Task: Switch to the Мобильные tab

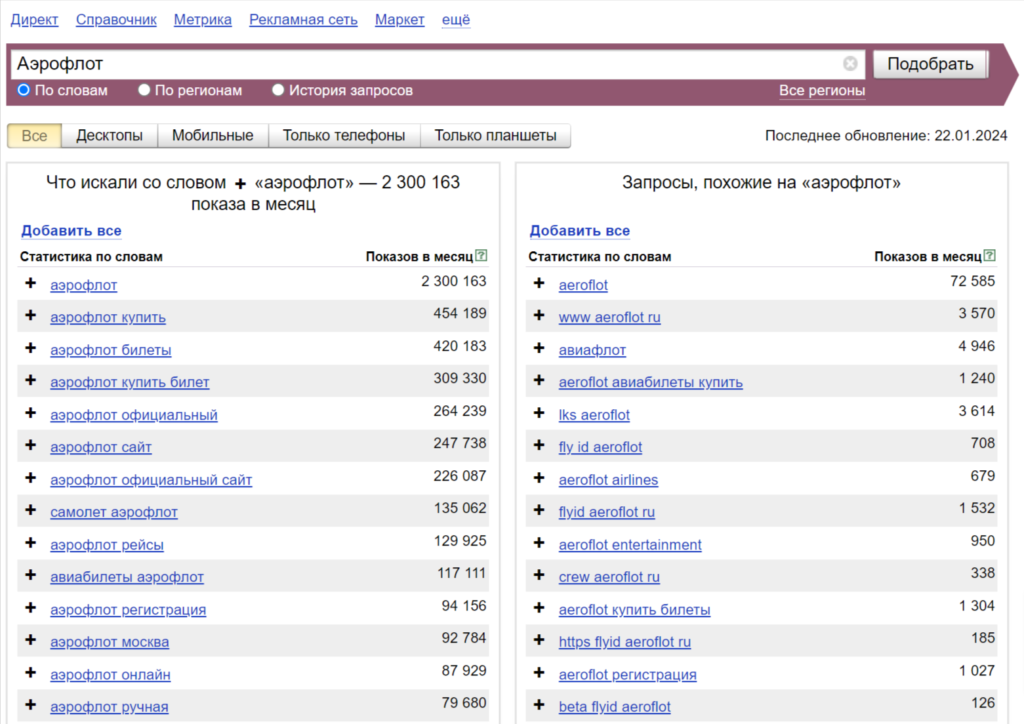Action: click(213, 136)
